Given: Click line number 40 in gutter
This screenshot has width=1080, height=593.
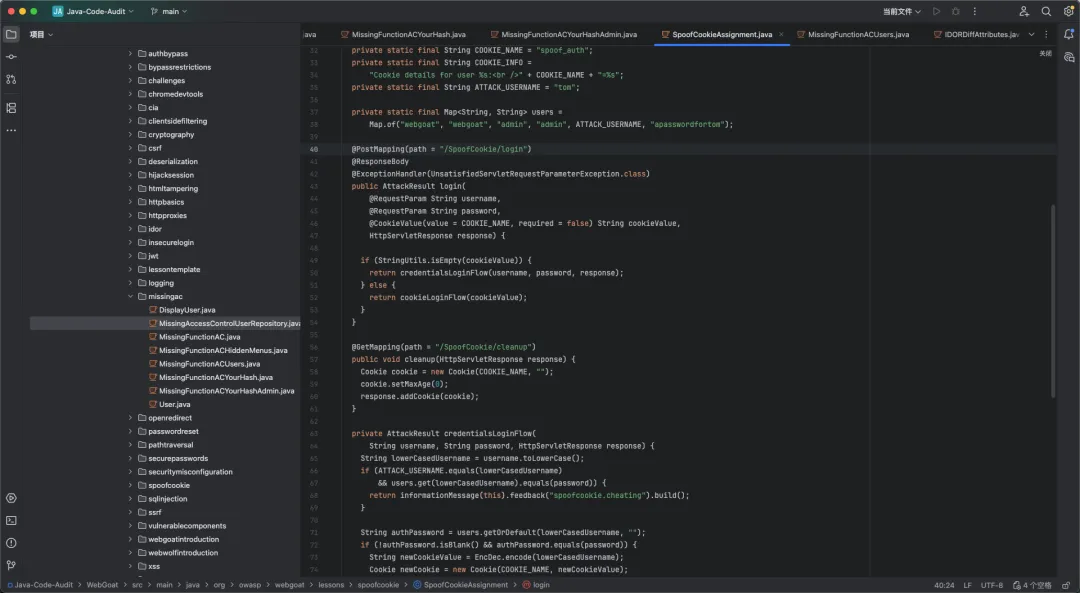Looking at the screenshot, I should tap(313, 149).
